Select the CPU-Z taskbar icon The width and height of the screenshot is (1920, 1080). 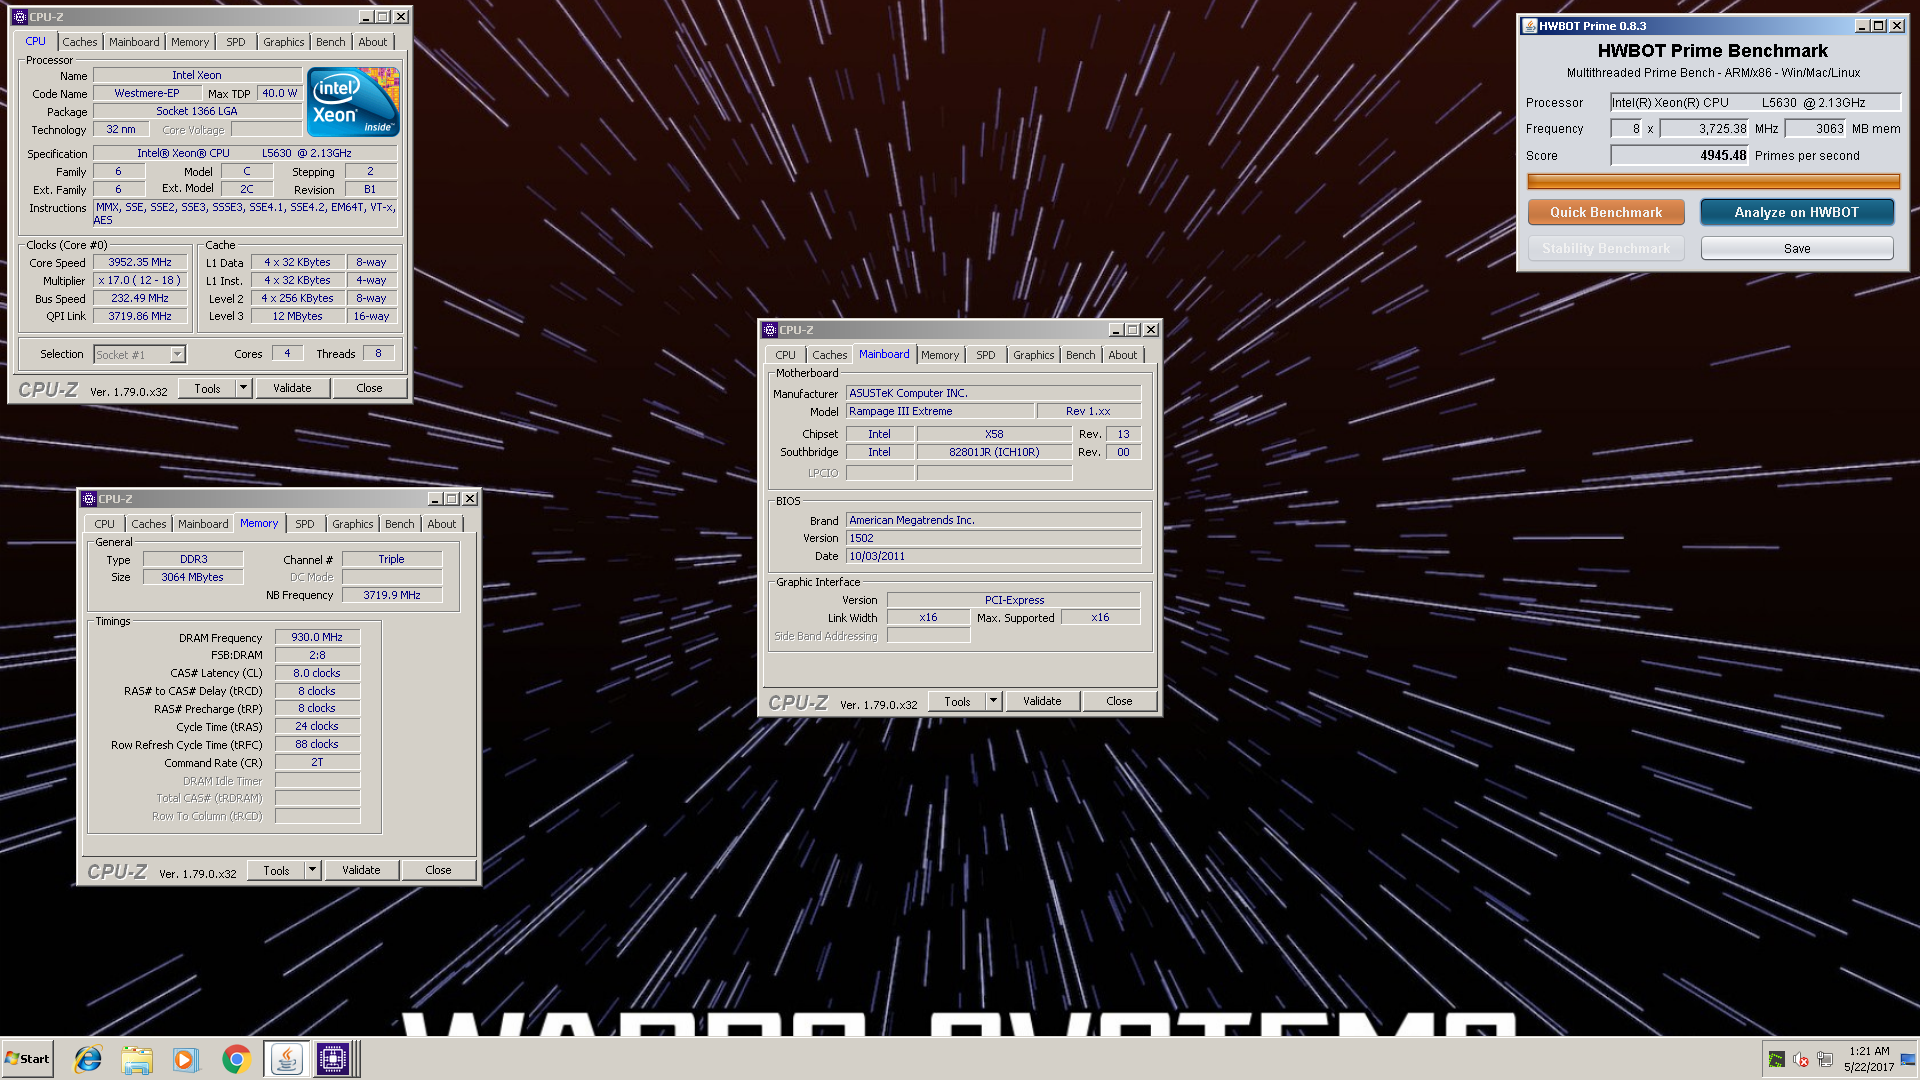333,1059
